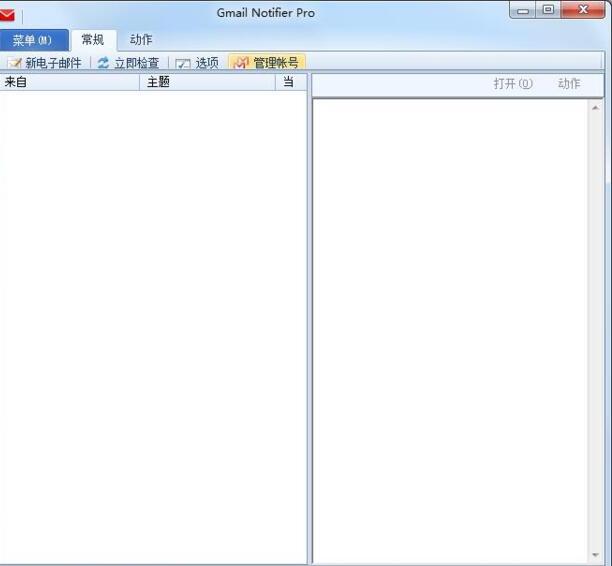Click preview pane scroll up arrow
Image resolution: width=612 pixels, height=566 pixels.
tap(595, 108)
